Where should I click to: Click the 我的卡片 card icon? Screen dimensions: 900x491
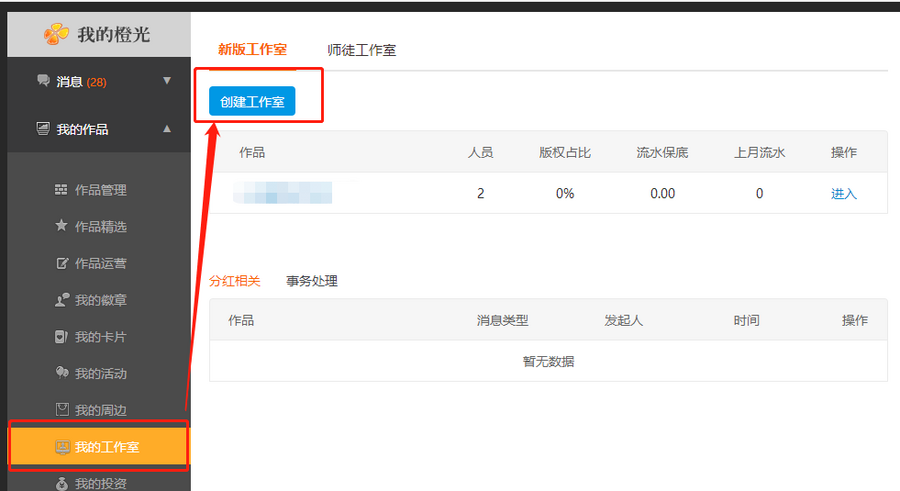point(61,337)
